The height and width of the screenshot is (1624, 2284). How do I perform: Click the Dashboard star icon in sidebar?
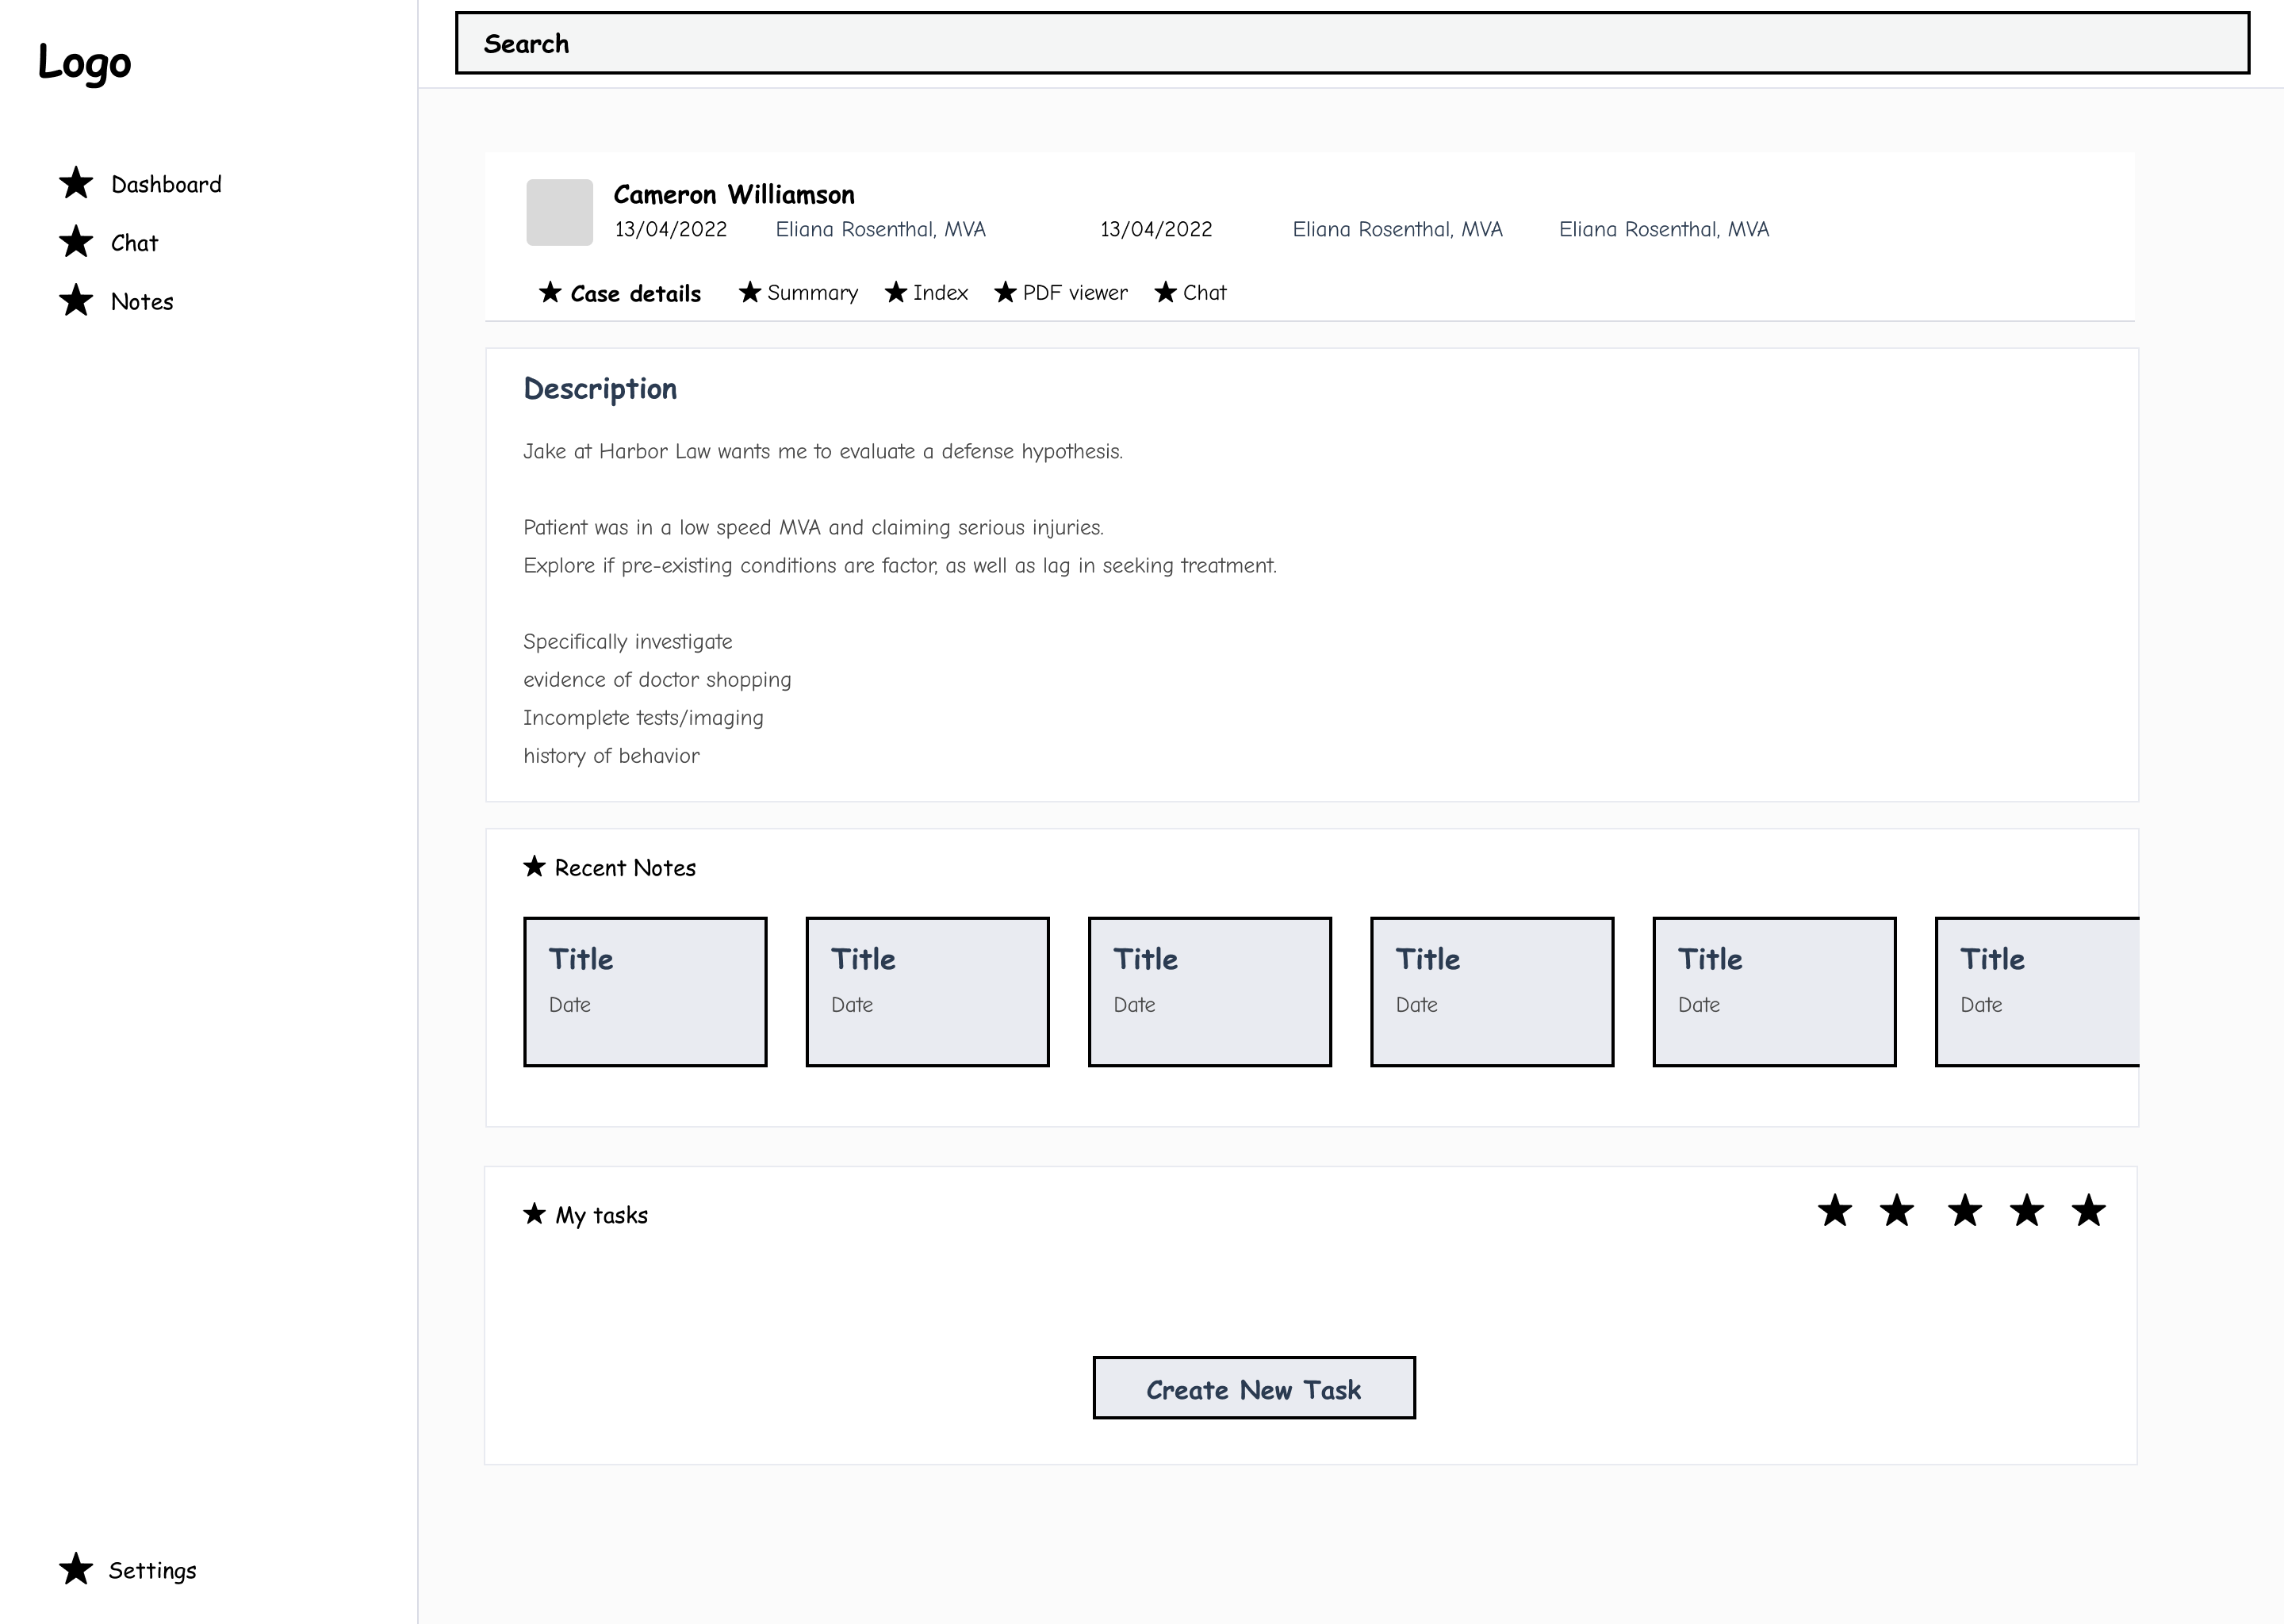(x=76, y=183)
